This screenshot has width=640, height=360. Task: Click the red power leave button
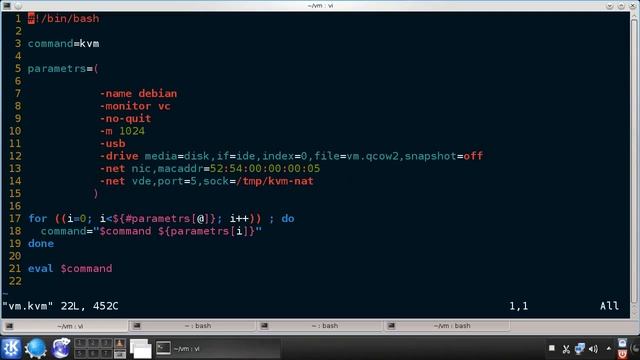click(x=622, y=354)
